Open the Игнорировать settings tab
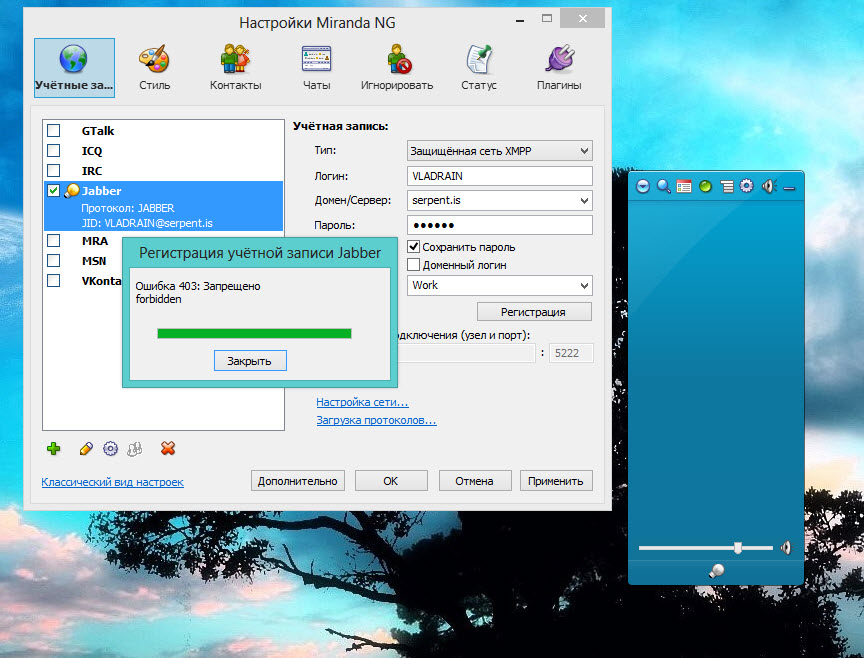864x658 pixels. 397,68
